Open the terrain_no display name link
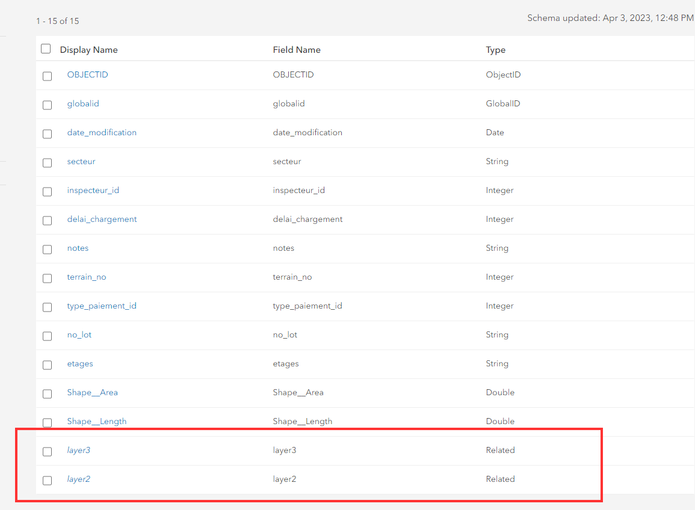 86,277
